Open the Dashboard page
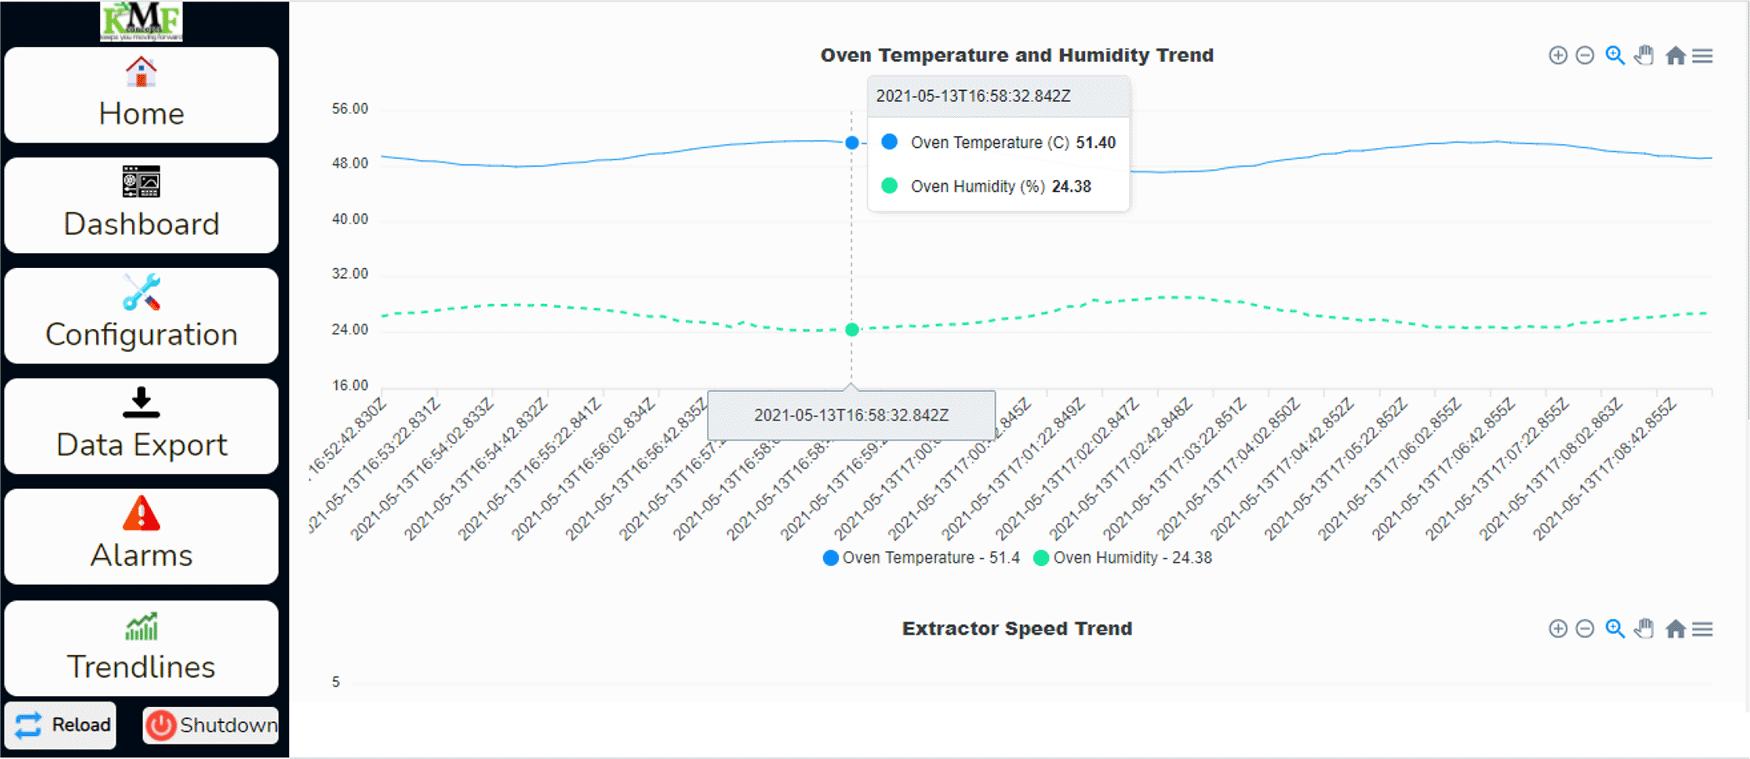Image resolution: width=1750 pixels, height=759 pixels. coord(141,205)
